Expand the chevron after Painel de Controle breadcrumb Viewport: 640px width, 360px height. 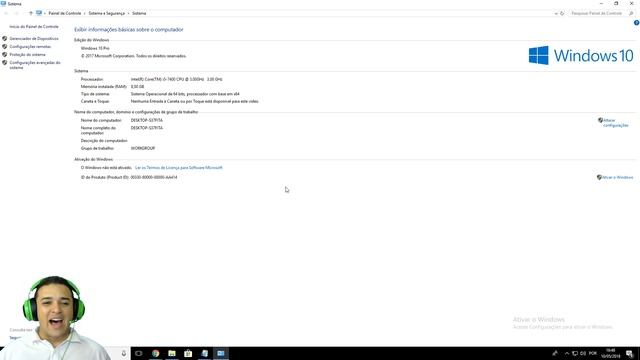(x=85, y=13)
